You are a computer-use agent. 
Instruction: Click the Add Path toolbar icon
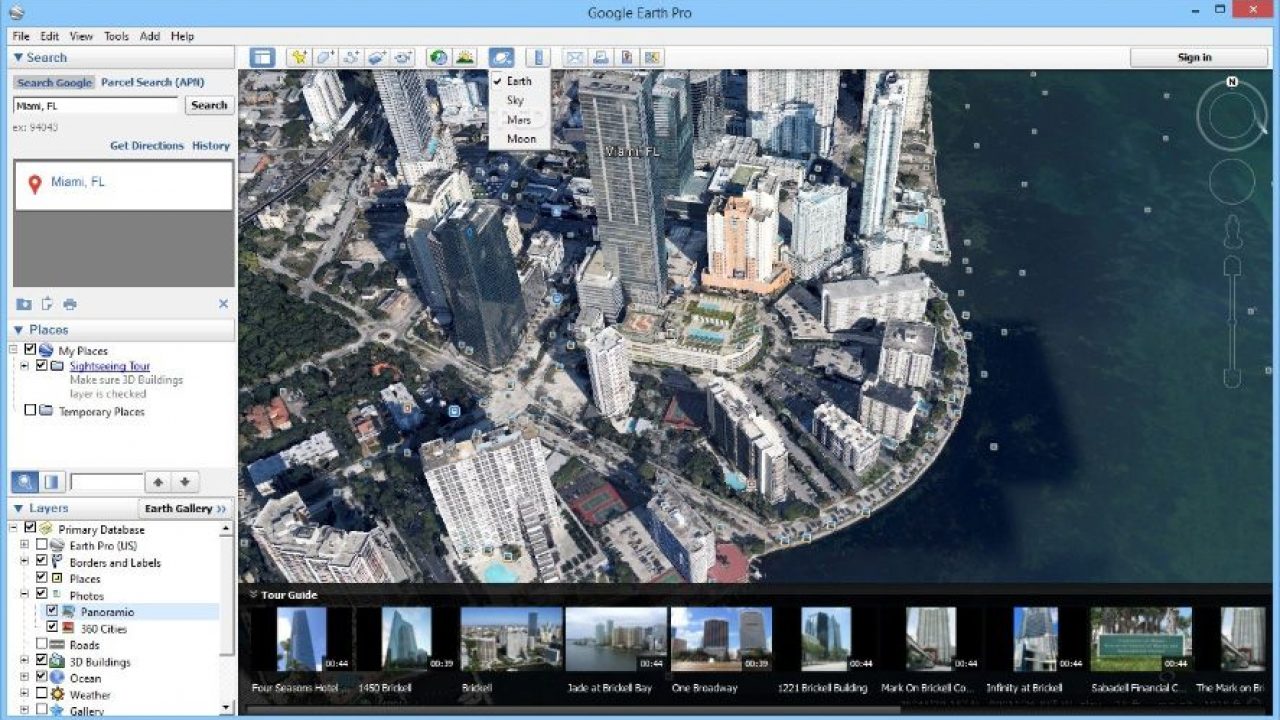(x=351, y=57)
